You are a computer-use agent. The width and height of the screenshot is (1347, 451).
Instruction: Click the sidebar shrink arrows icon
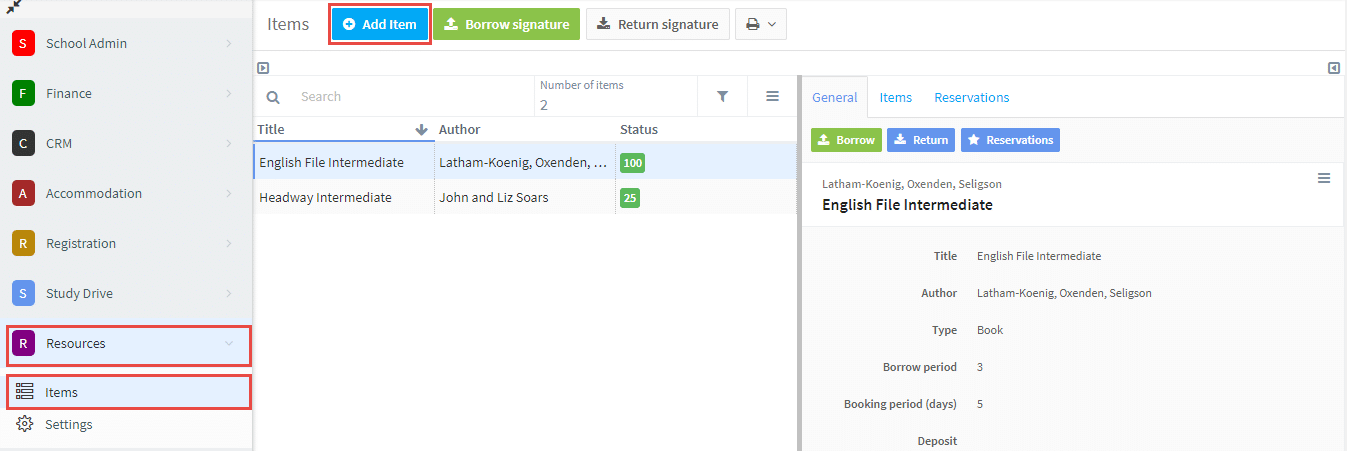[x=14, y=6]
